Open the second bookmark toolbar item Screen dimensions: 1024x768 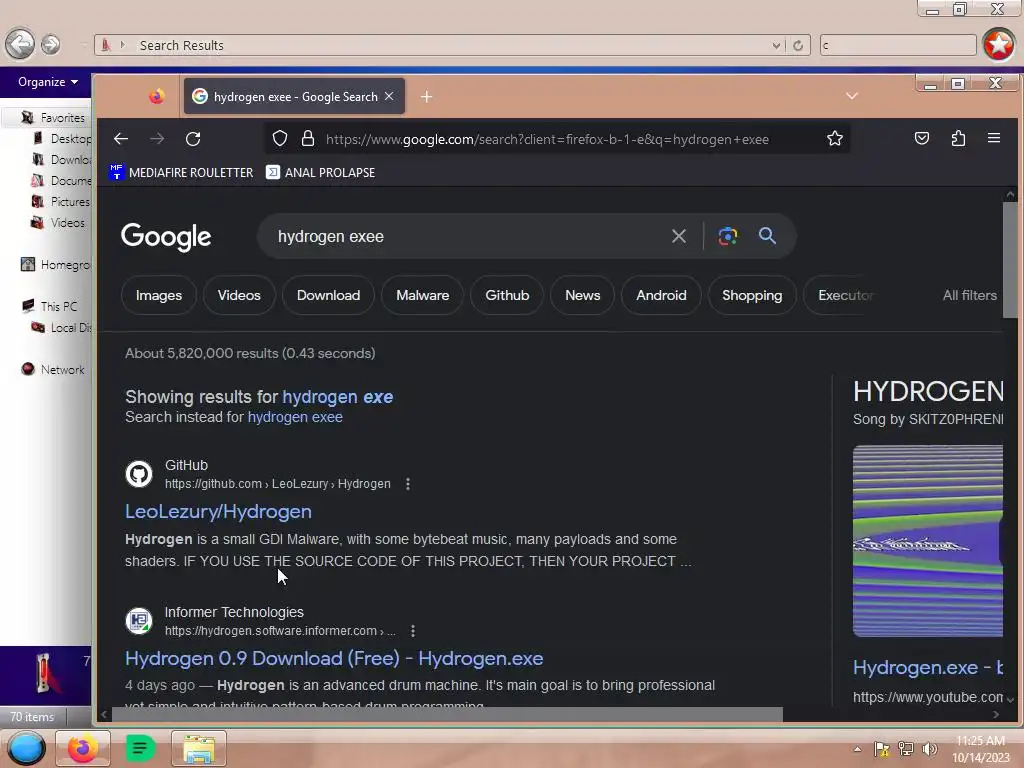(321, 172)
